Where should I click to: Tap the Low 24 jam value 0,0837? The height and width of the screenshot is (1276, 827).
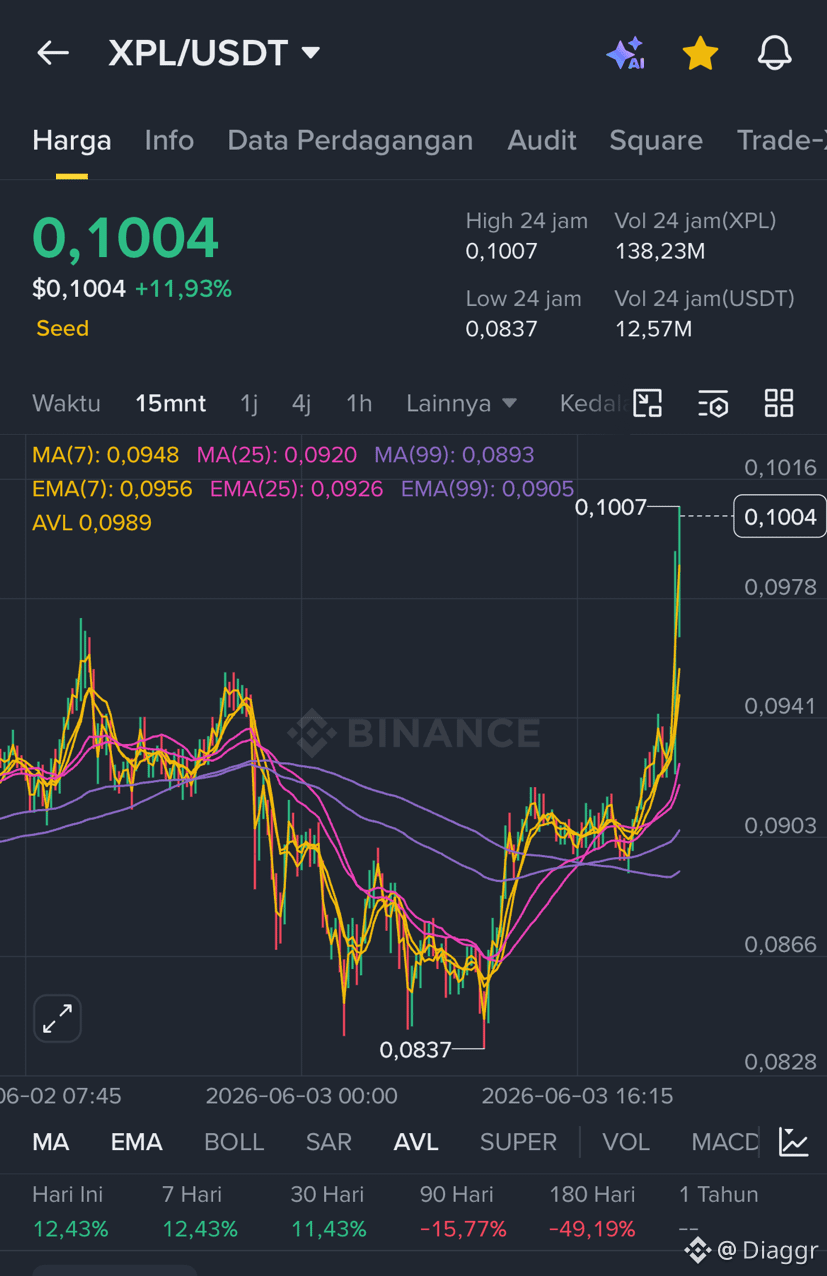(502, 329)
